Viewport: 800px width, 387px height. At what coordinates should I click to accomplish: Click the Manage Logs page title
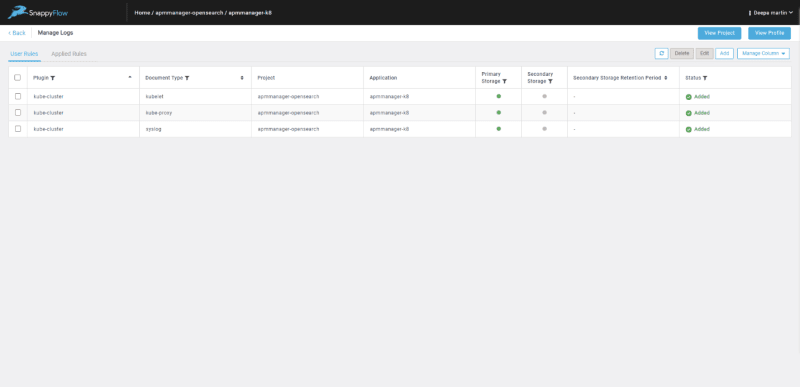(56, 33)
